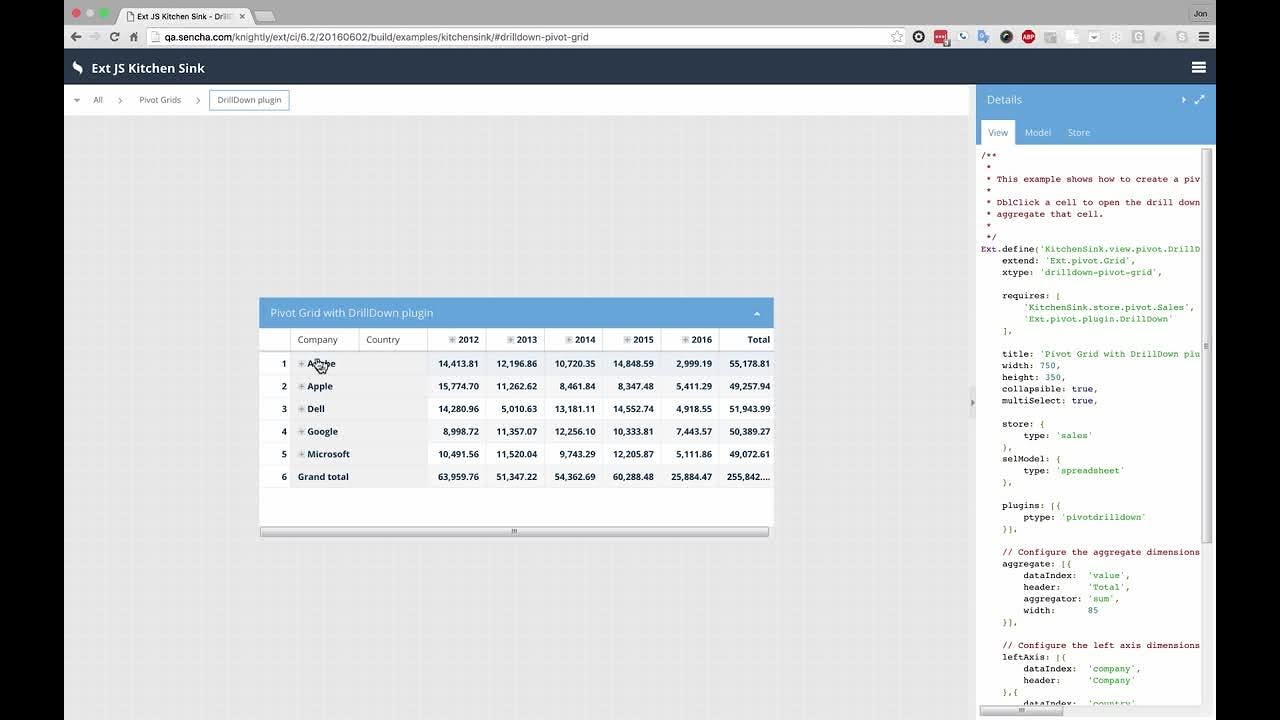This screenshot has width=1280, height=720.
Task: Expand the Apple company row
Action: tap(301, 386)
